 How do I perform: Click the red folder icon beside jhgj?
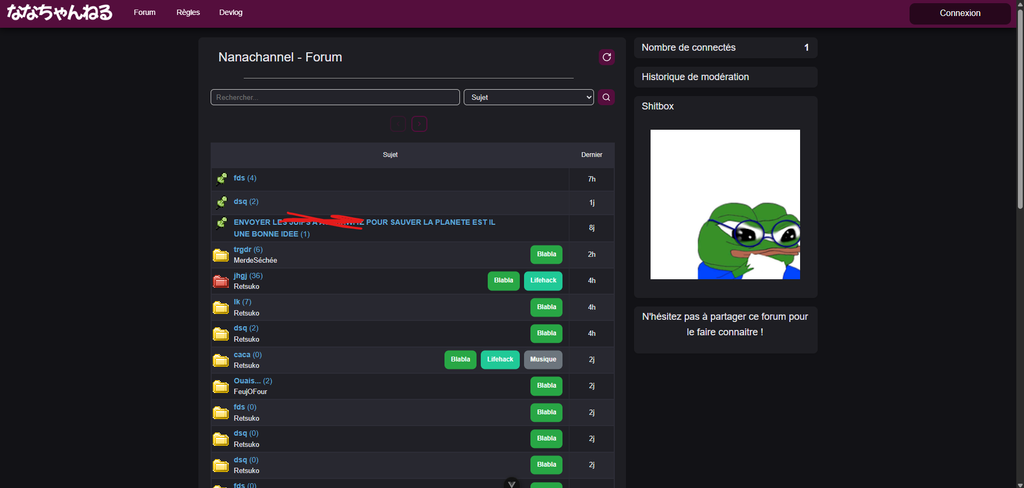coord(221,281)
